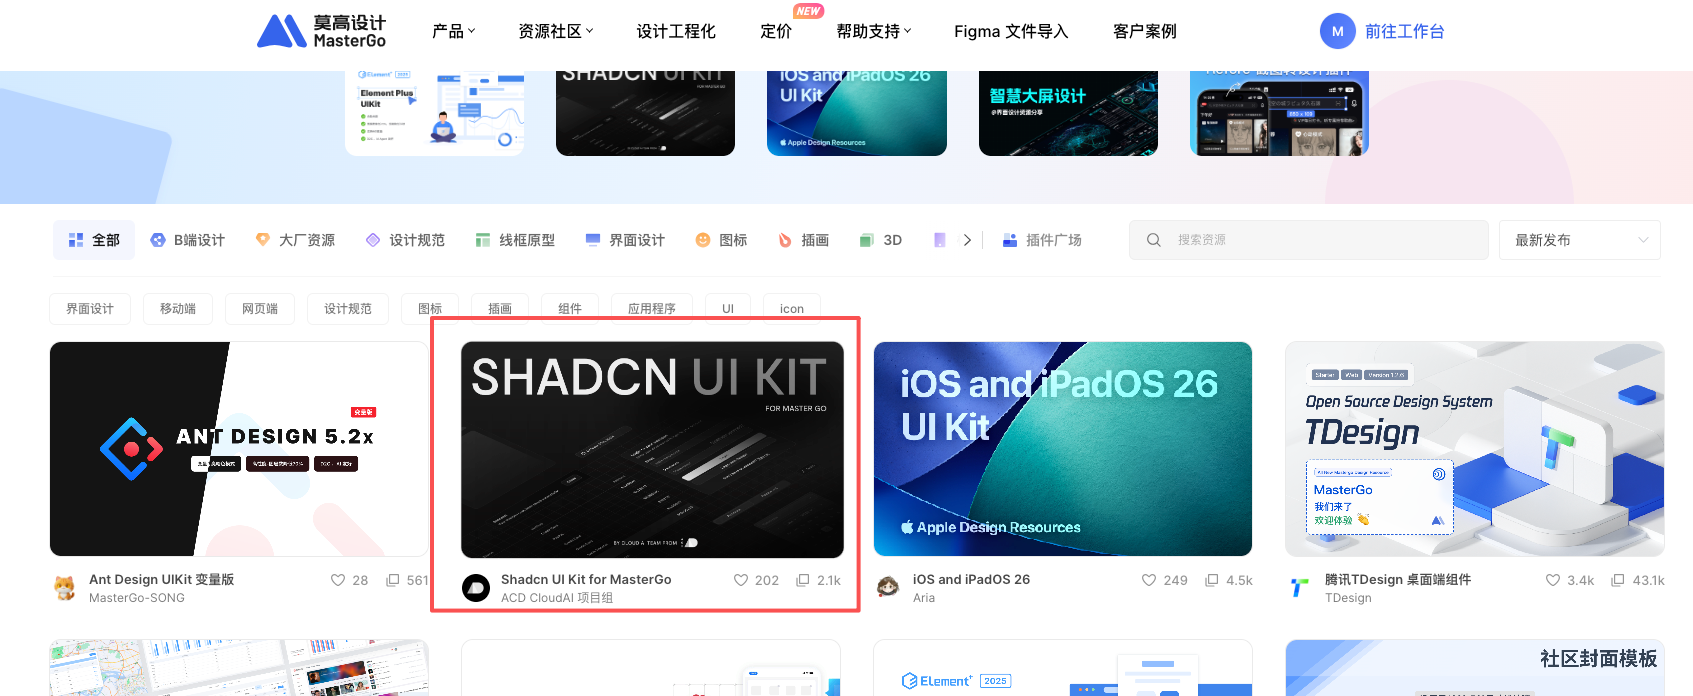Filter by the 应用程序 tag
Screen dimensions: 1693x696
tap(652, 309)
